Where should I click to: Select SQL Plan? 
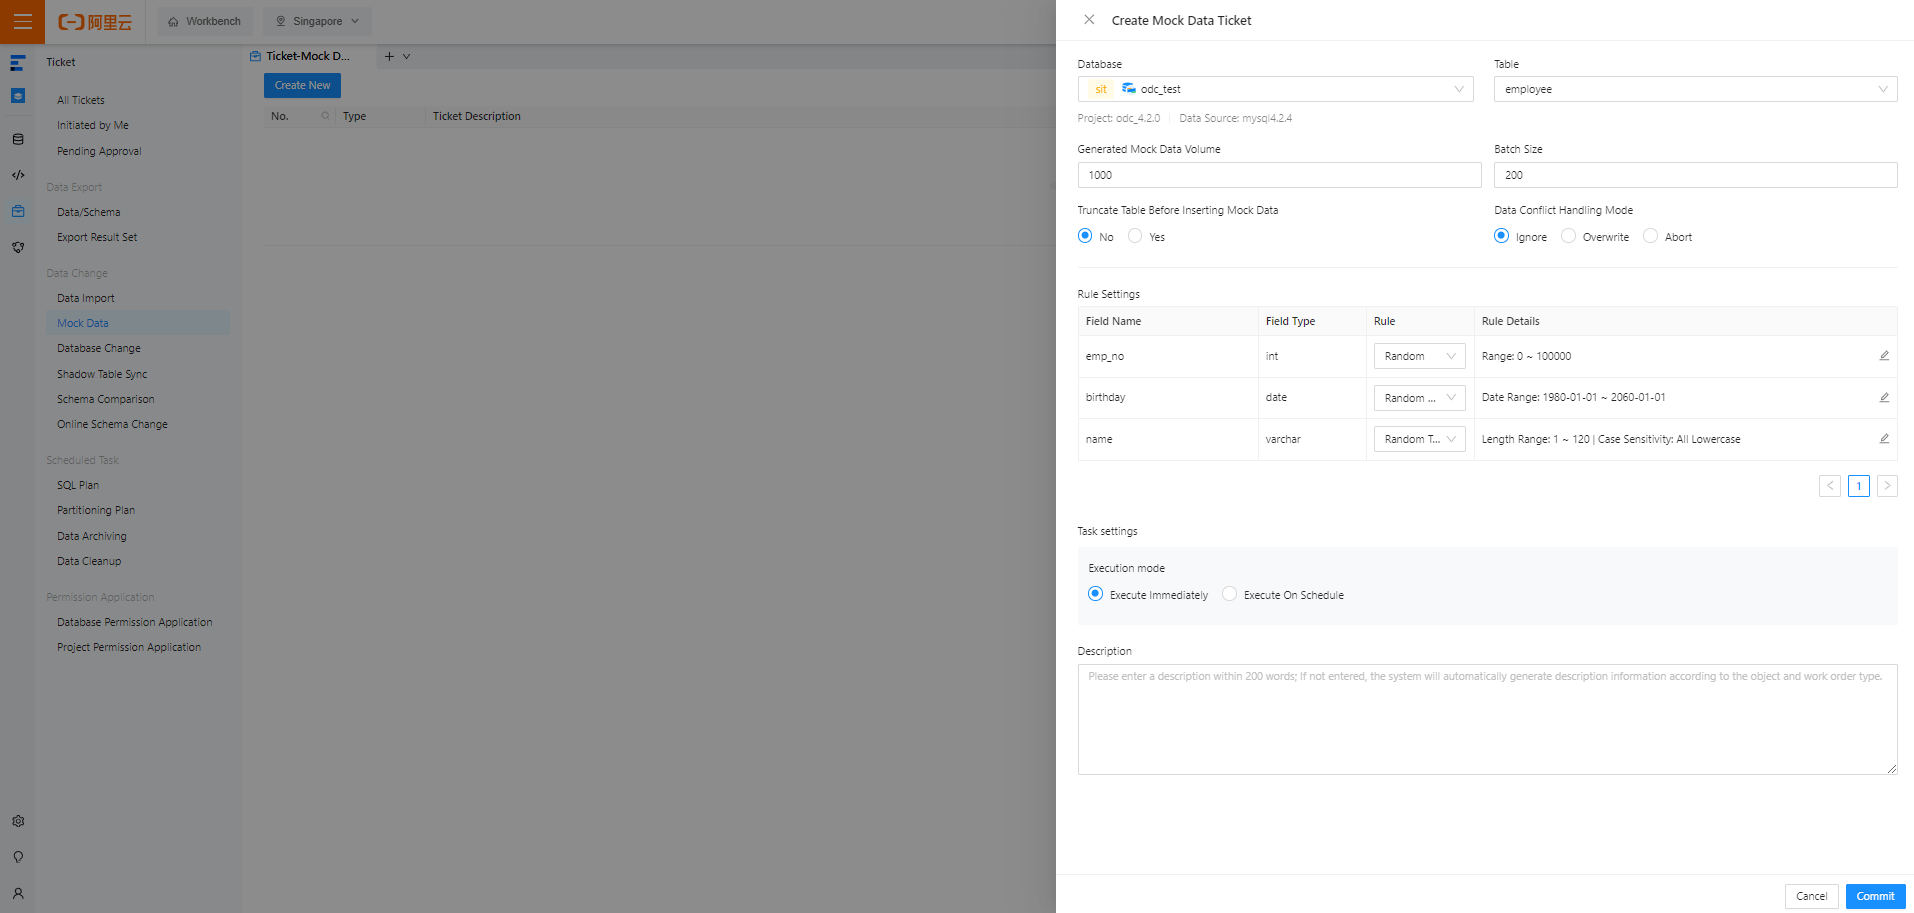pos(78,485)
